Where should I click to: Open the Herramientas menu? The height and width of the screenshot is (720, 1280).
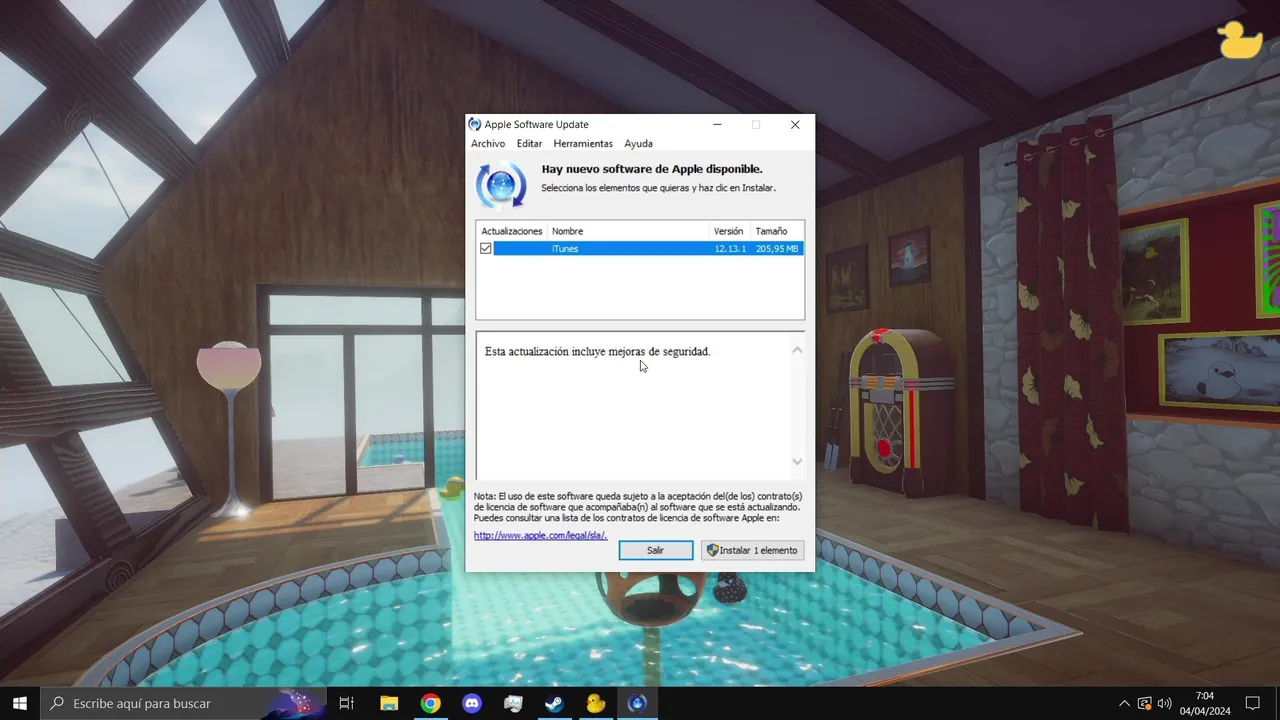click(x=583, y=144)
